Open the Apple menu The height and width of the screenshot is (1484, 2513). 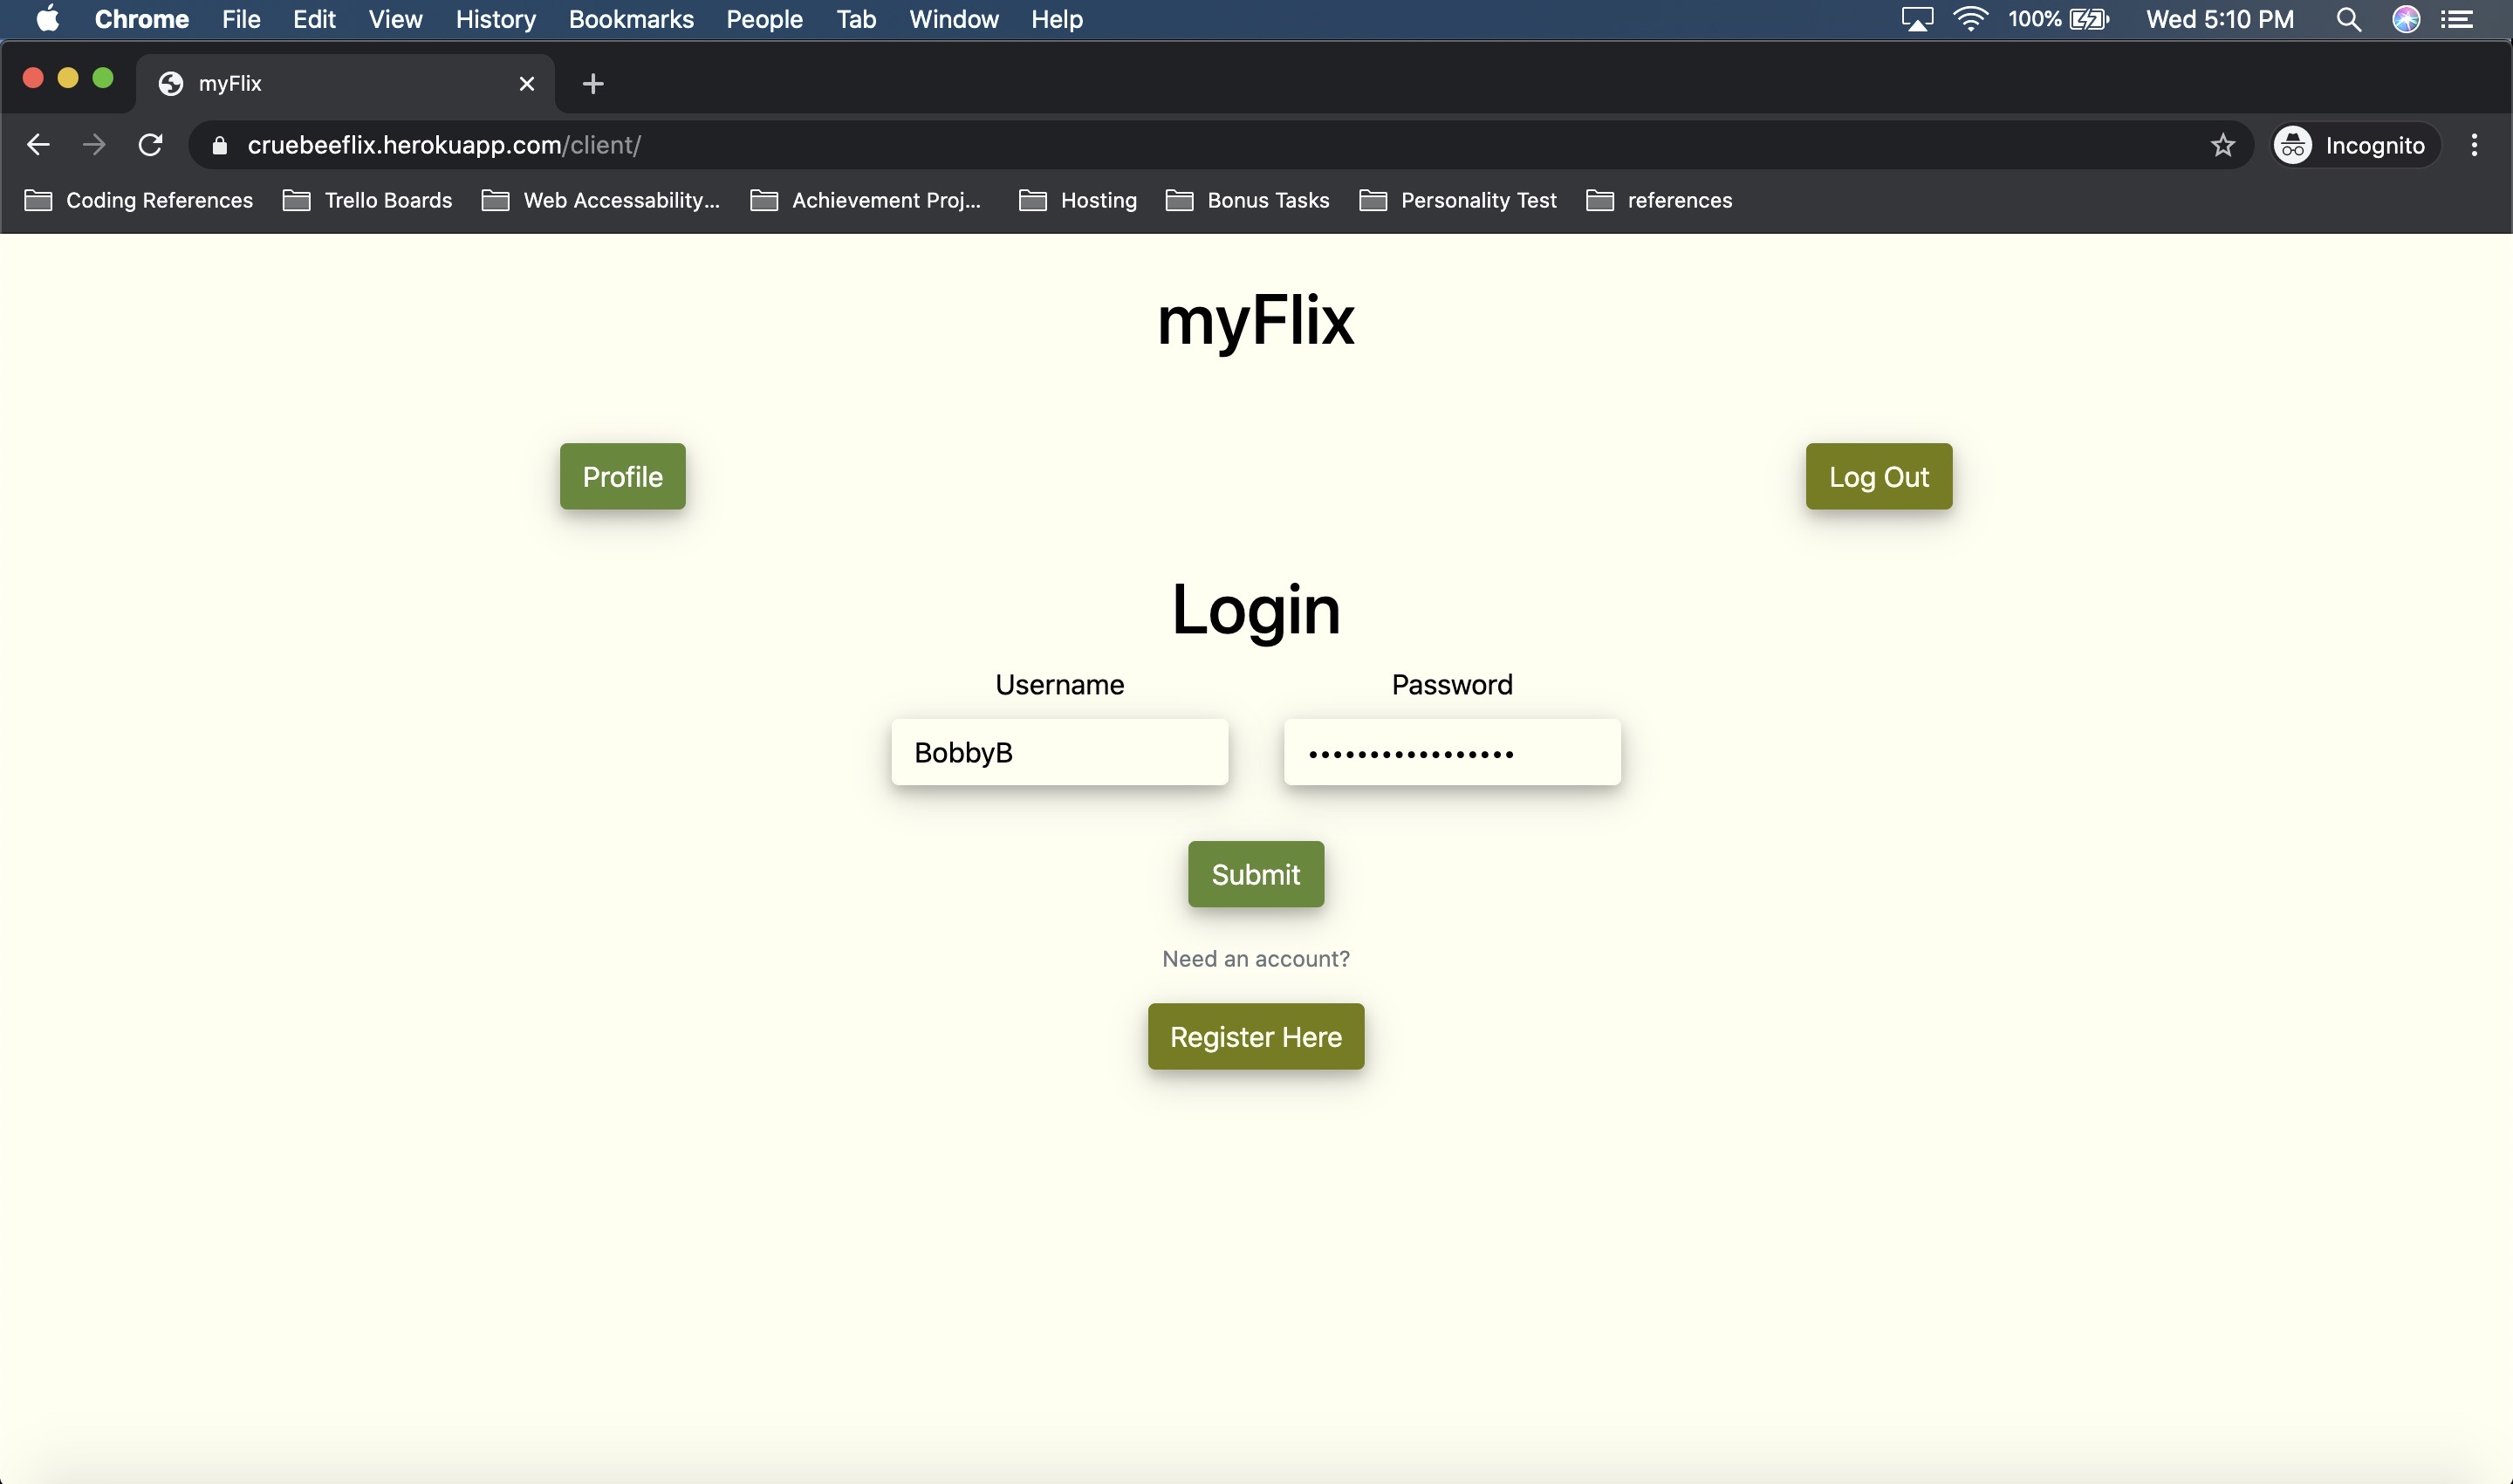(x=47, y=19)
